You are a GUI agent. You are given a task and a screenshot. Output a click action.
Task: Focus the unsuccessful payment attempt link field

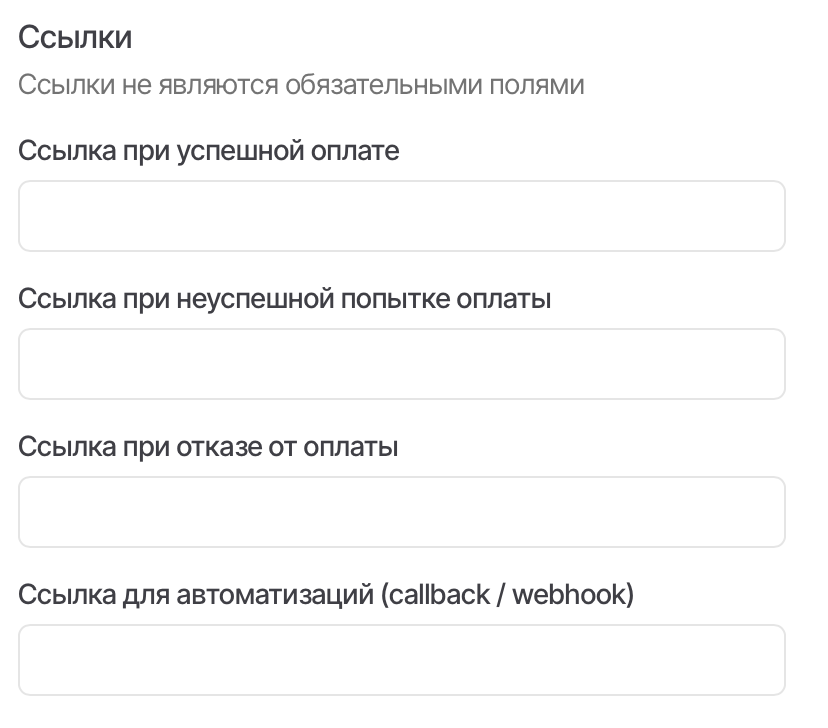tap(401, 364)
